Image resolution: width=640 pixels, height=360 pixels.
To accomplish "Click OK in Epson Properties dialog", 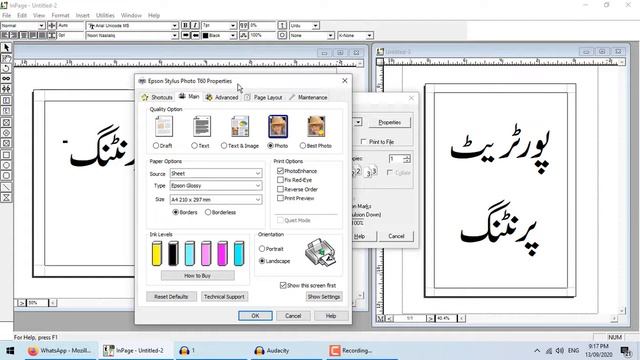I will tap(256, 316).
